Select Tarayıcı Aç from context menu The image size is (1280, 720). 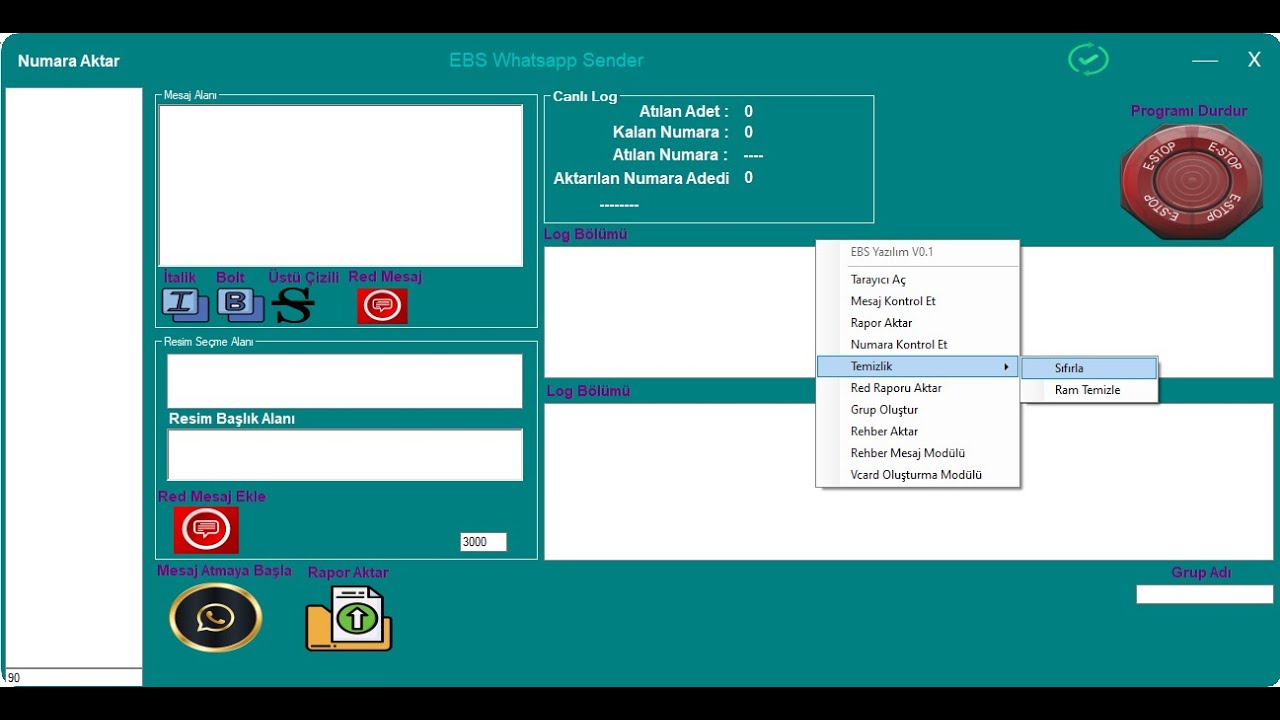(x=917, y=280)
